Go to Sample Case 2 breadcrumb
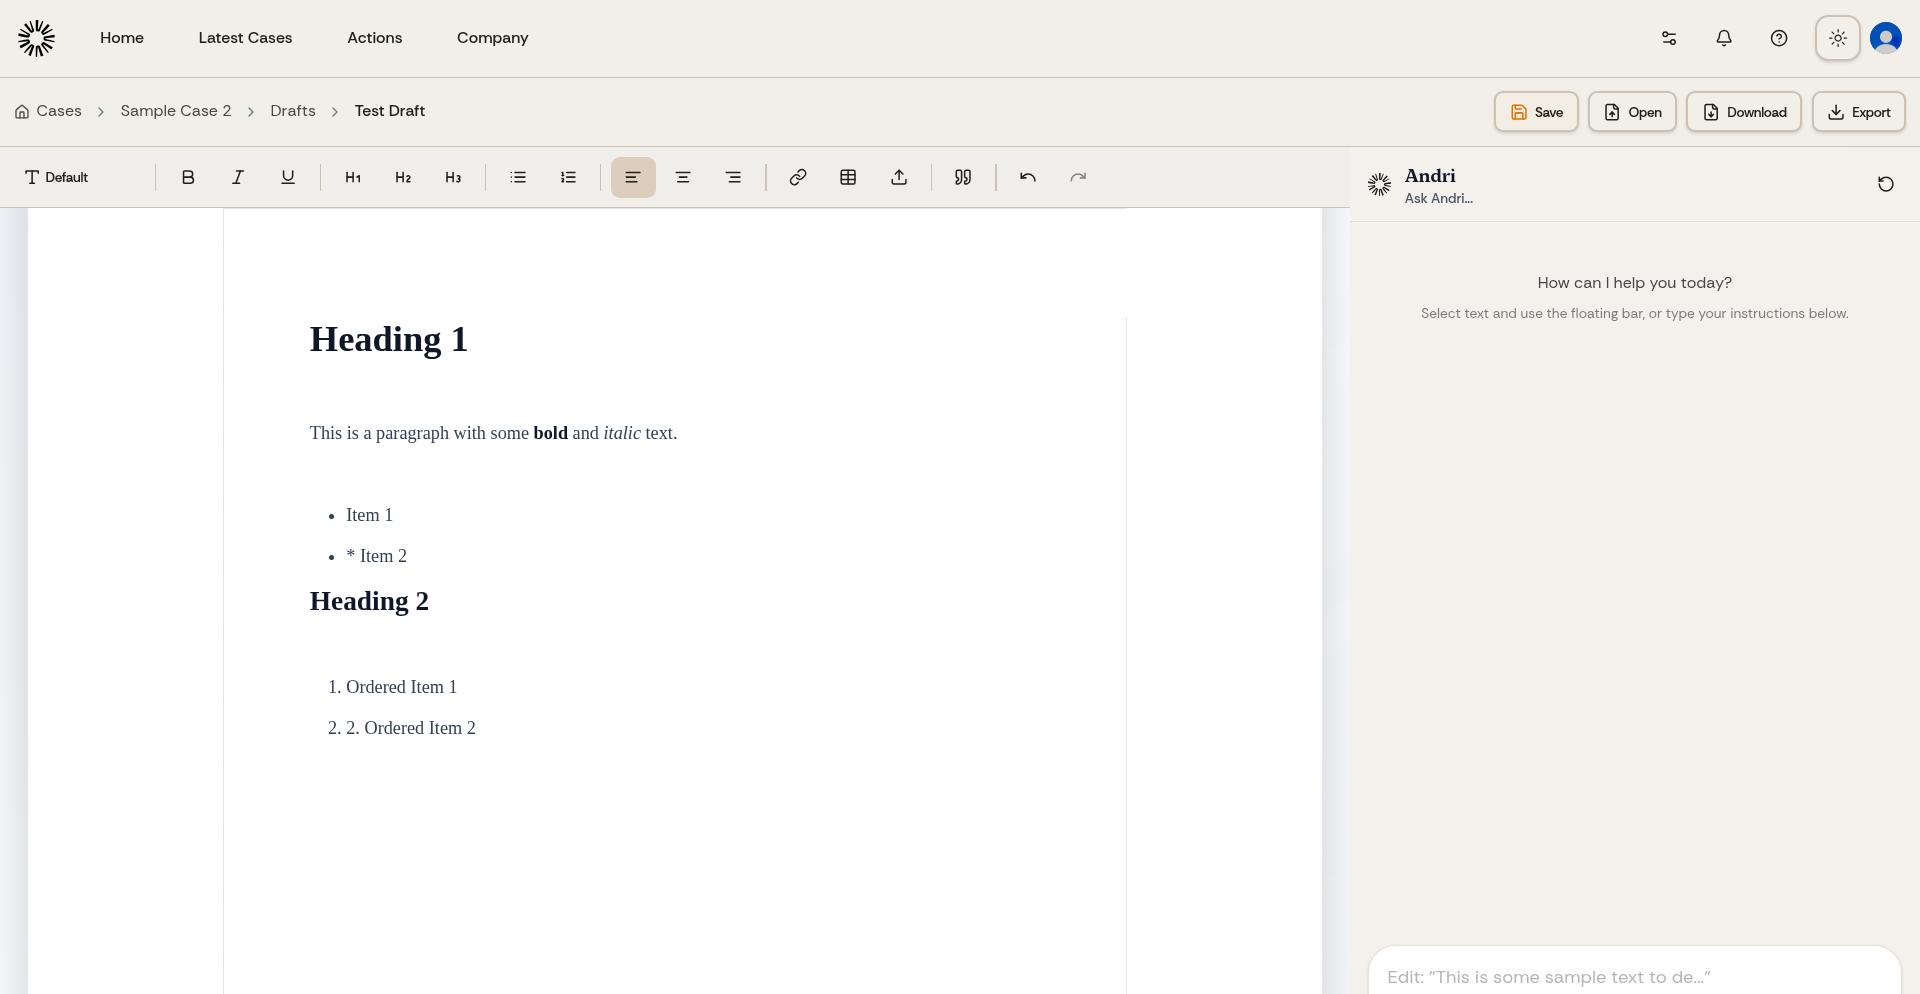The width and height of the screenshot is (1920, 994). 176,111
